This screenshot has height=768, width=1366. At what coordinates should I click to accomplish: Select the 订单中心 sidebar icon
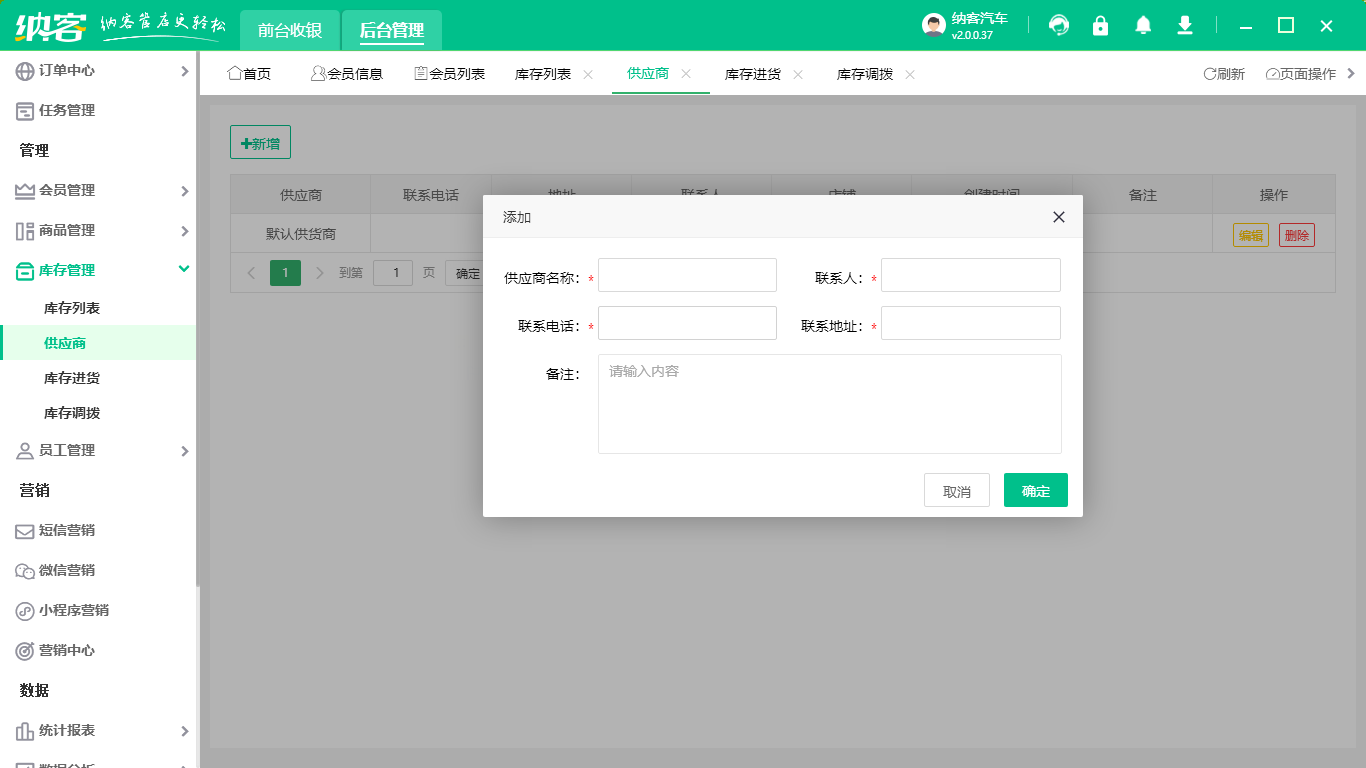[22, 70]
